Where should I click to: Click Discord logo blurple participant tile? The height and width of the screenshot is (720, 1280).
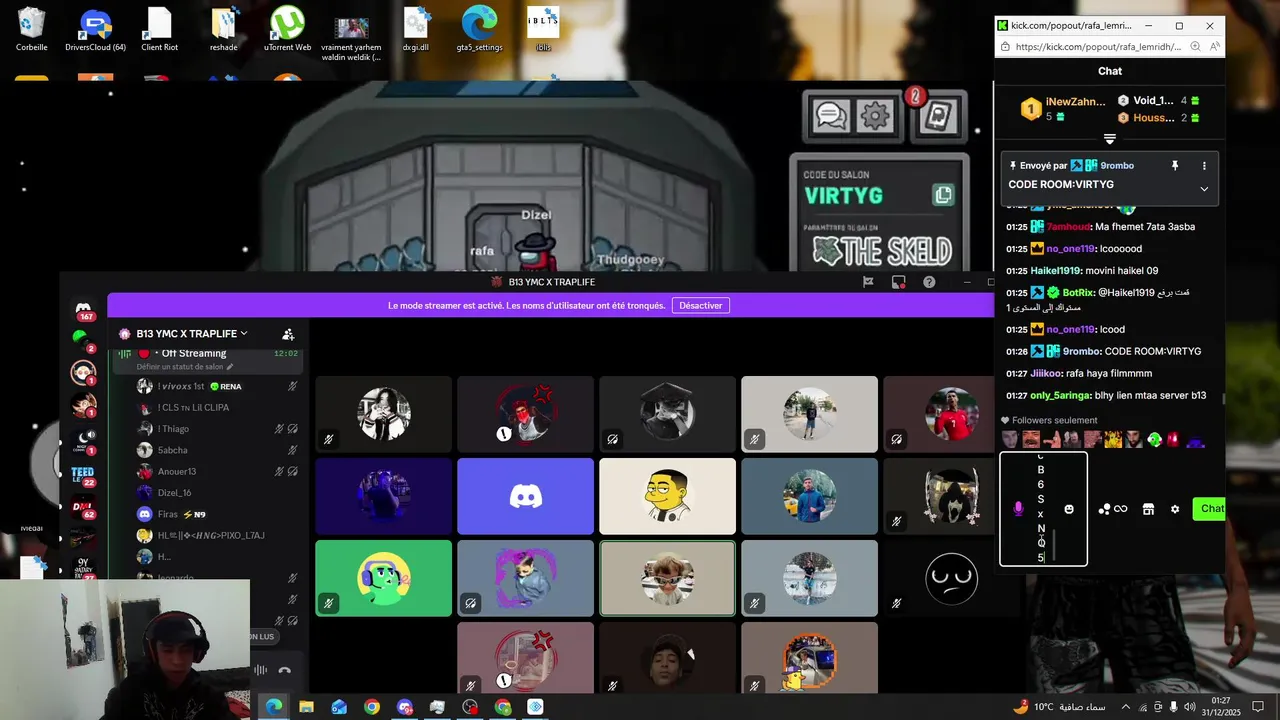(525, 496)
